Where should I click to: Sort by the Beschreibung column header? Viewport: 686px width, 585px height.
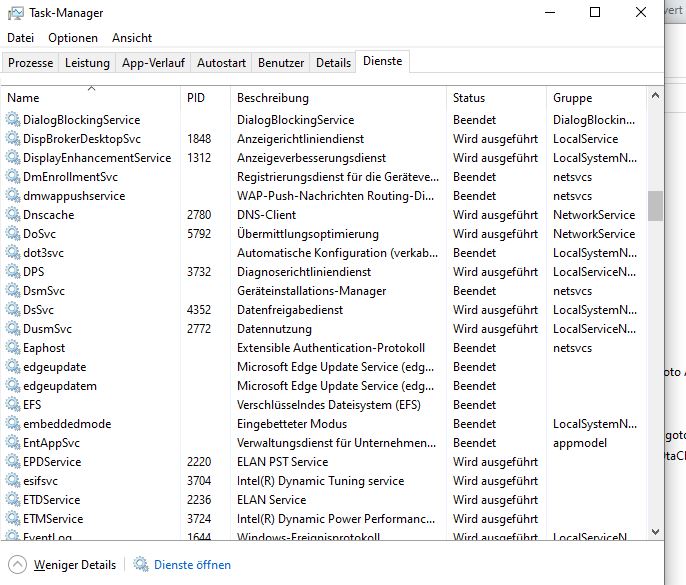[338, 98]
